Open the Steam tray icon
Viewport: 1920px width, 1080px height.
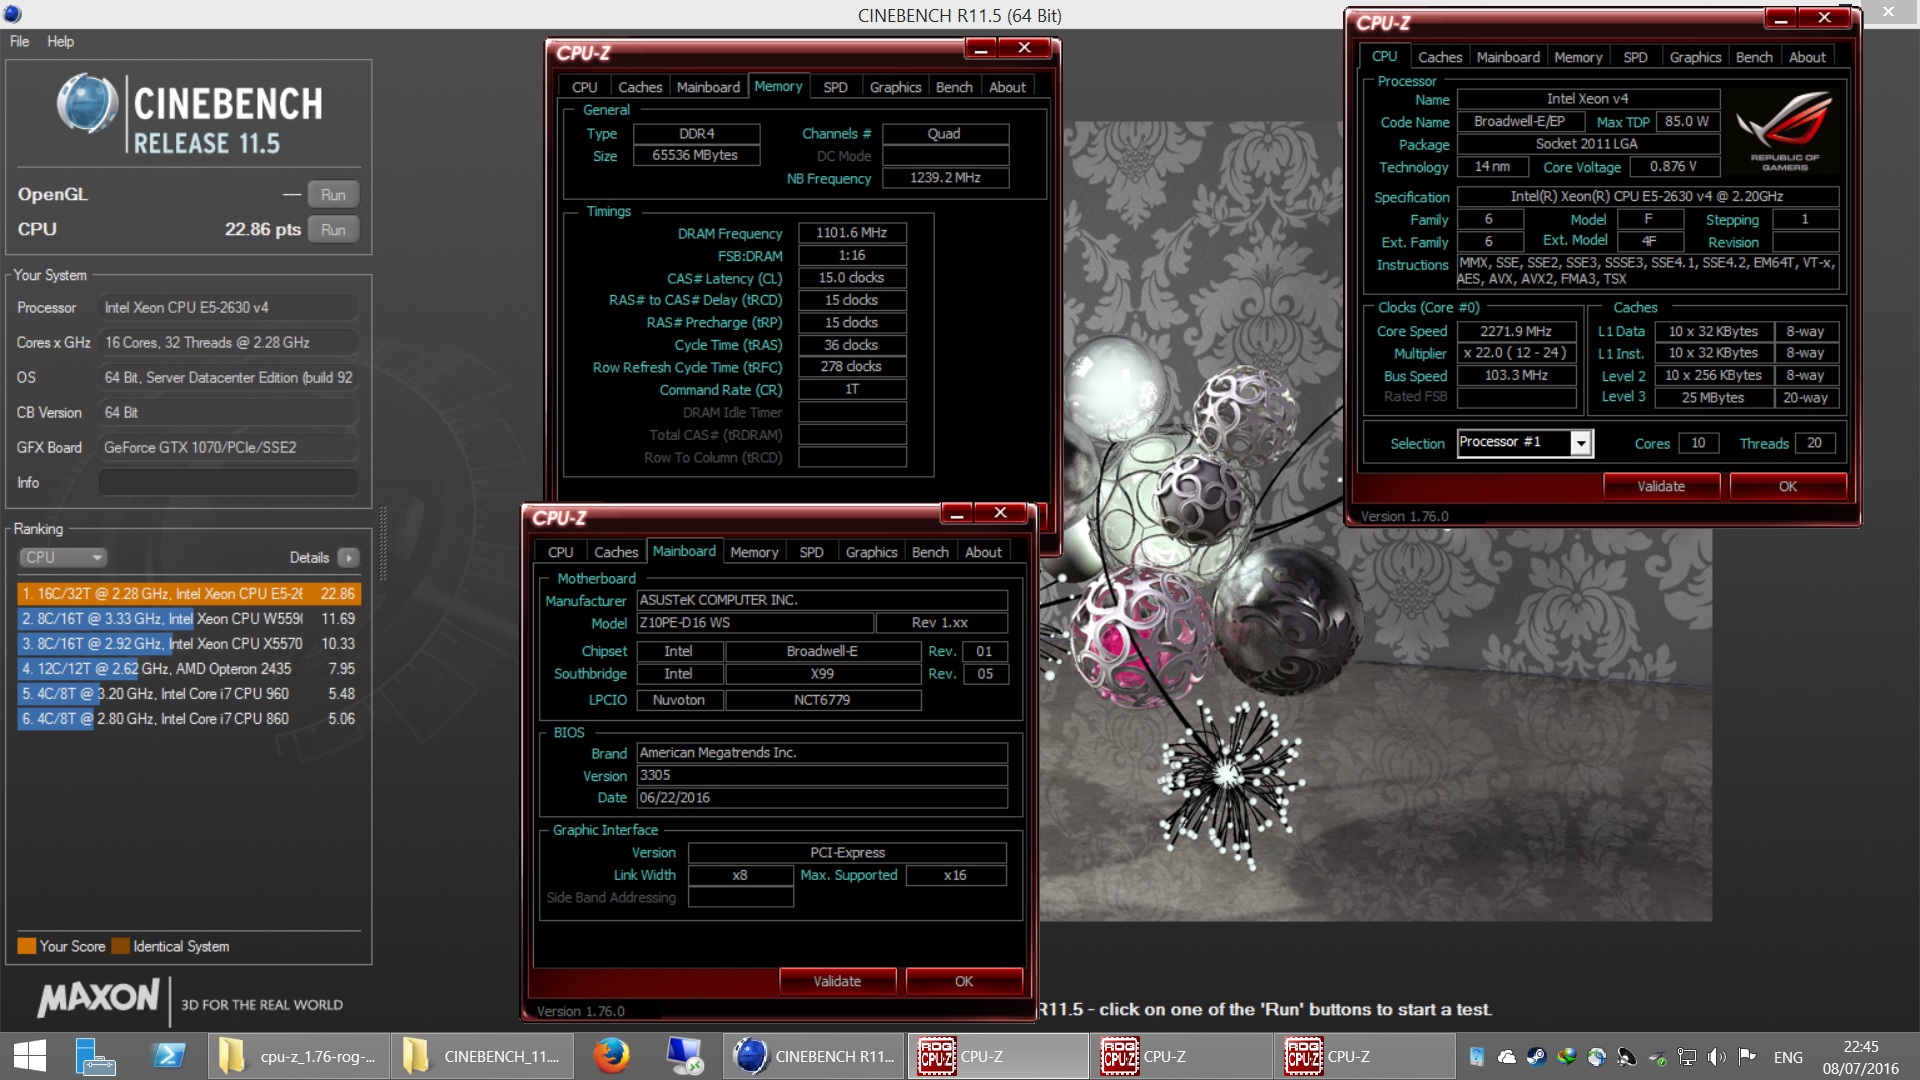(x=1537, y=1057)
